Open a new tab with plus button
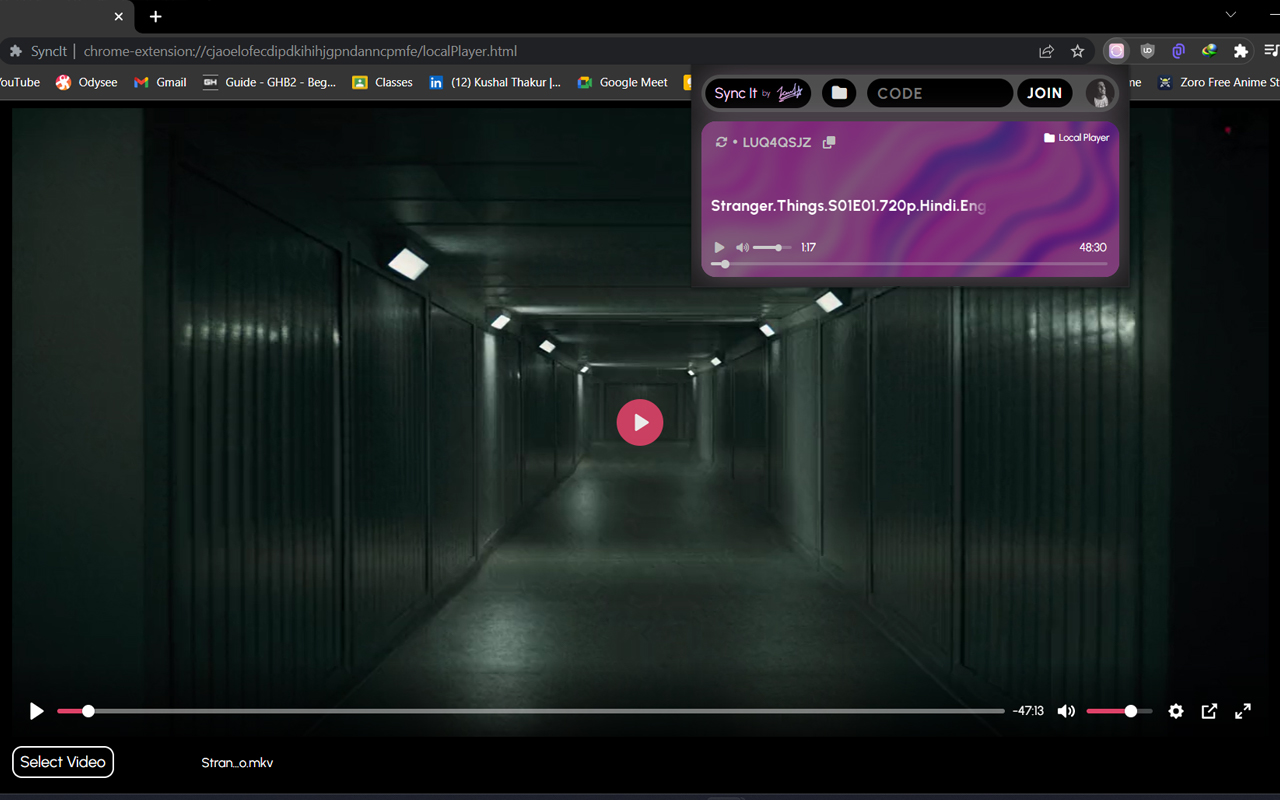 tap(155, 17)
